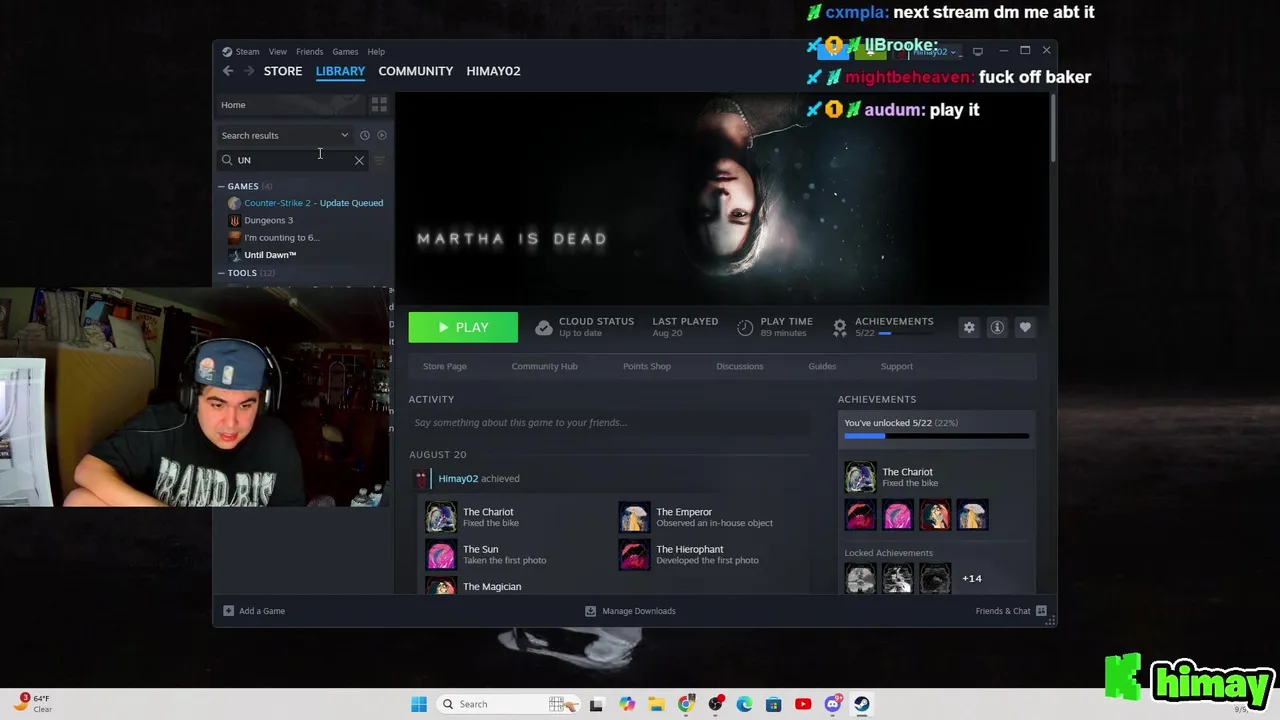The height and width of the screenshot is (720, 1280).
Task: Click the Play Time clock icon
Action: (x=745, y=327)
